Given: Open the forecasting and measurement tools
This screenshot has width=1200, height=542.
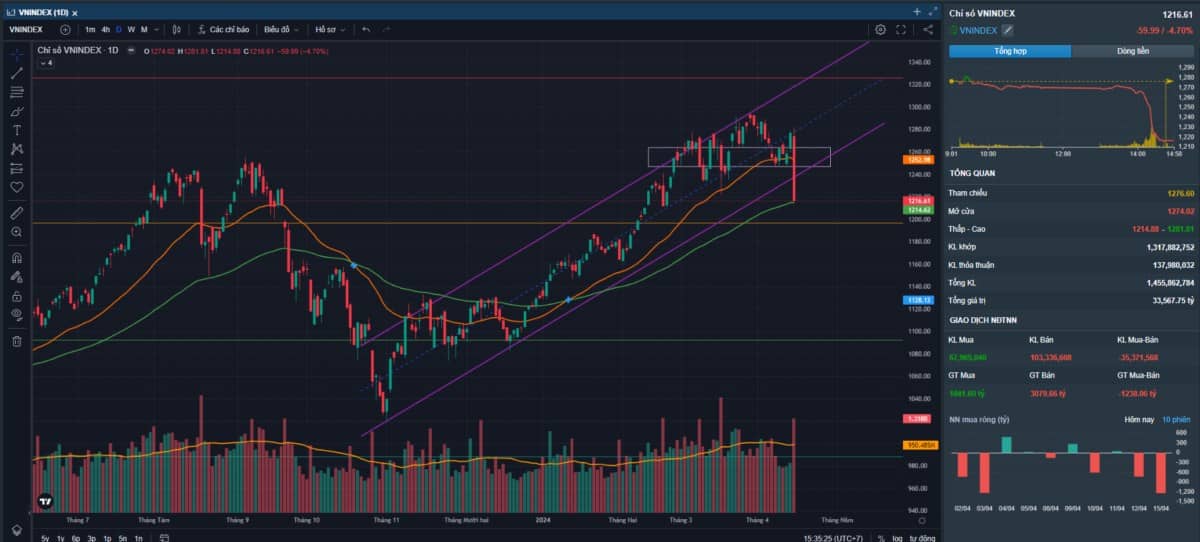Looking at the screenshot, I should [17, 168].
